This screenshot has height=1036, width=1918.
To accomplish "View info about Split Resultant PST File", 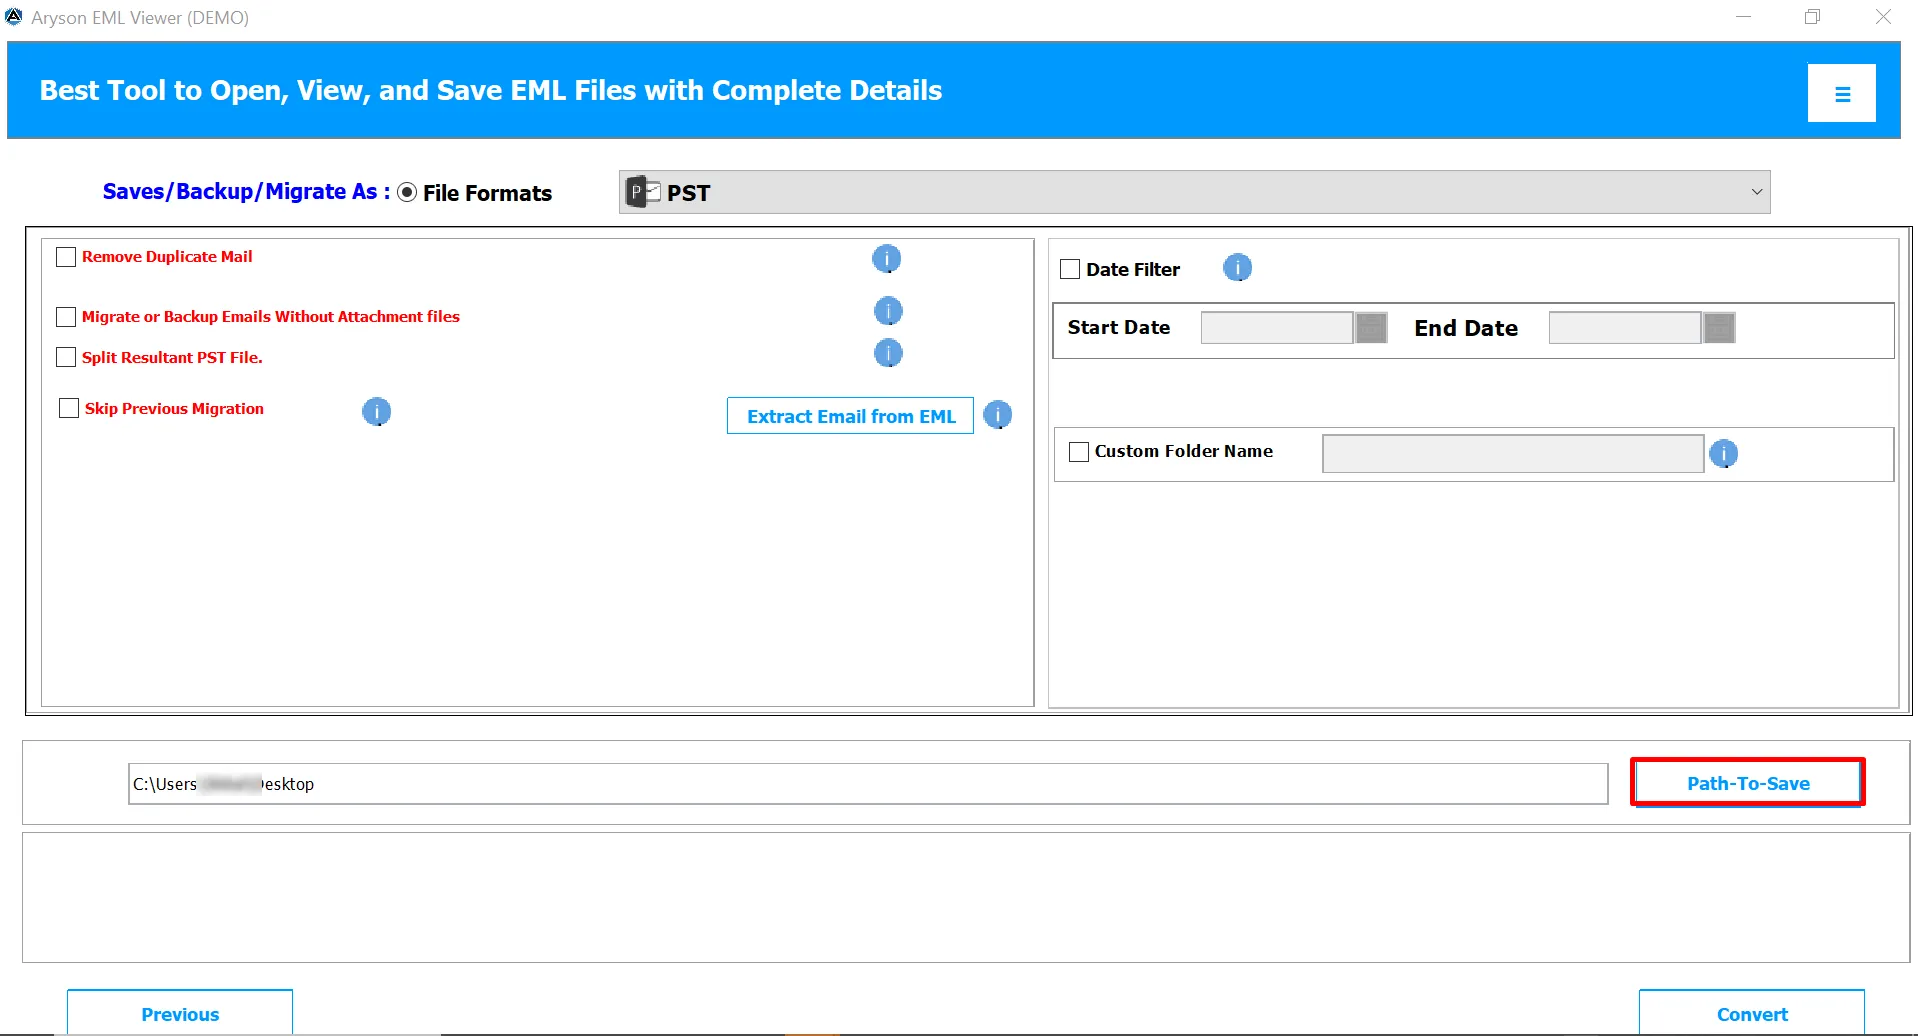I will [888, 353].
